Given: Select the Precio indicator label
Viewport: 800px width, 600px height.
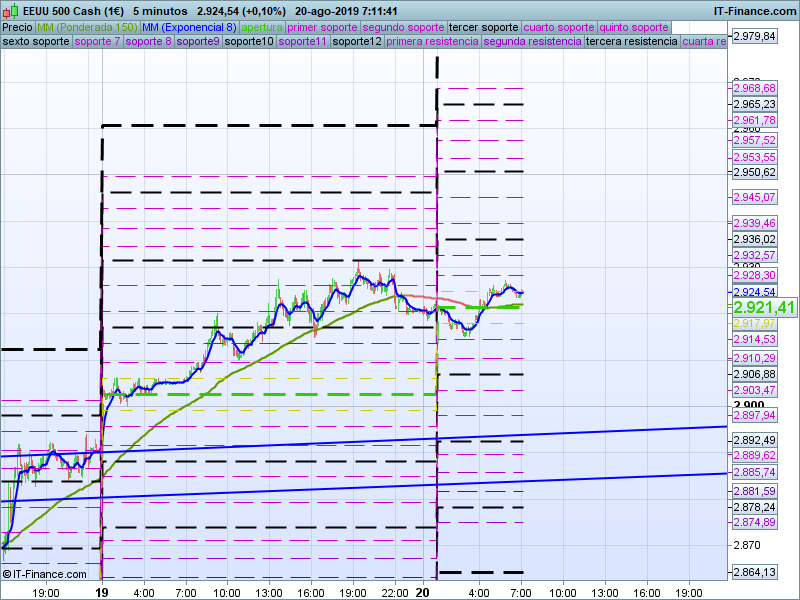Looking at the screenshot, I should coord(17,27).
